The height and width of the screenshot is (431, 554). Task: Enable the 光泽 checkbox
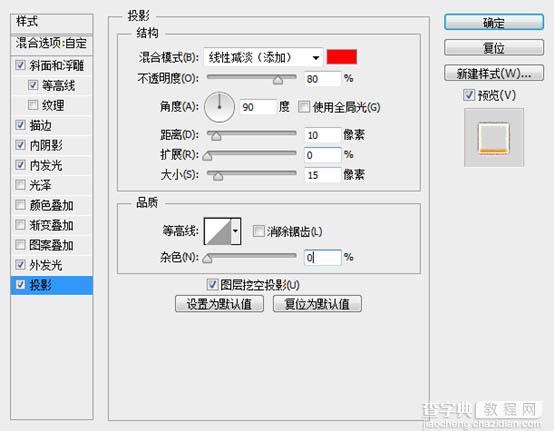click(20, 185)
